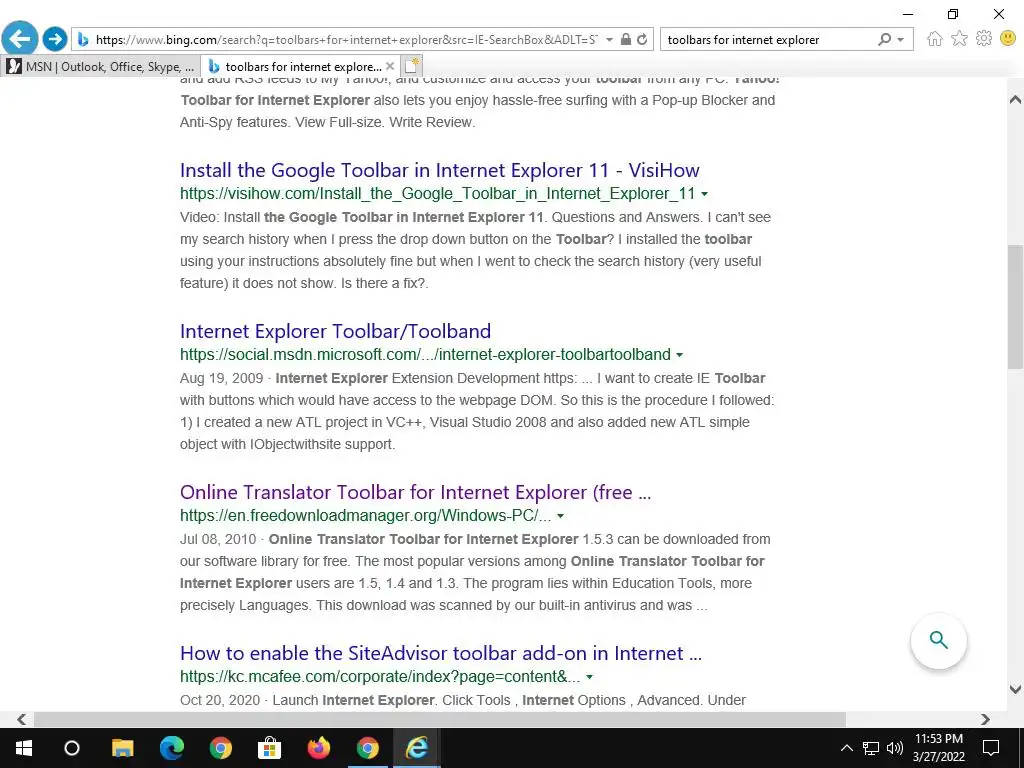The height and width of the screenshot is (768, 1024).
Task: Click the social.msdn.microsoft.com green URL
Action: click(425, 355)
